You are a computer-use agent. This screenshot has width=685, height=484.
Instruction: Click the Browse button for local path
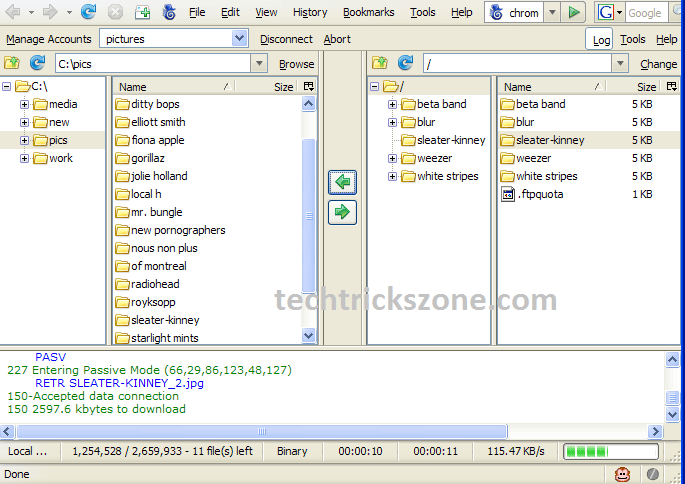click(x=296, y=64)
